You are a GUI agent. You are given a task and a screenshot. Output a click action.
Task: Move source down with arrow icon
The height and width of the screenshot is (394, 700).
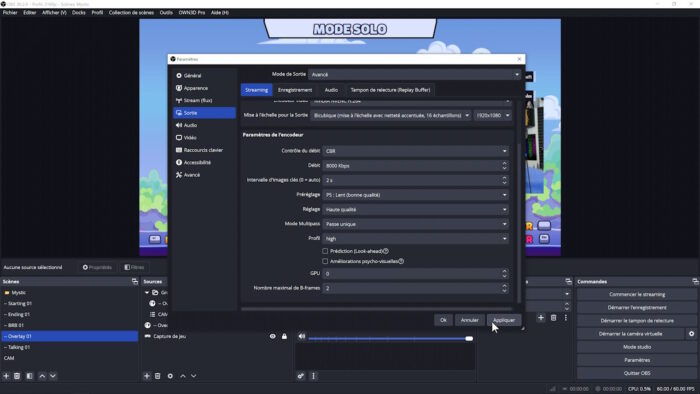pos(193,376)
